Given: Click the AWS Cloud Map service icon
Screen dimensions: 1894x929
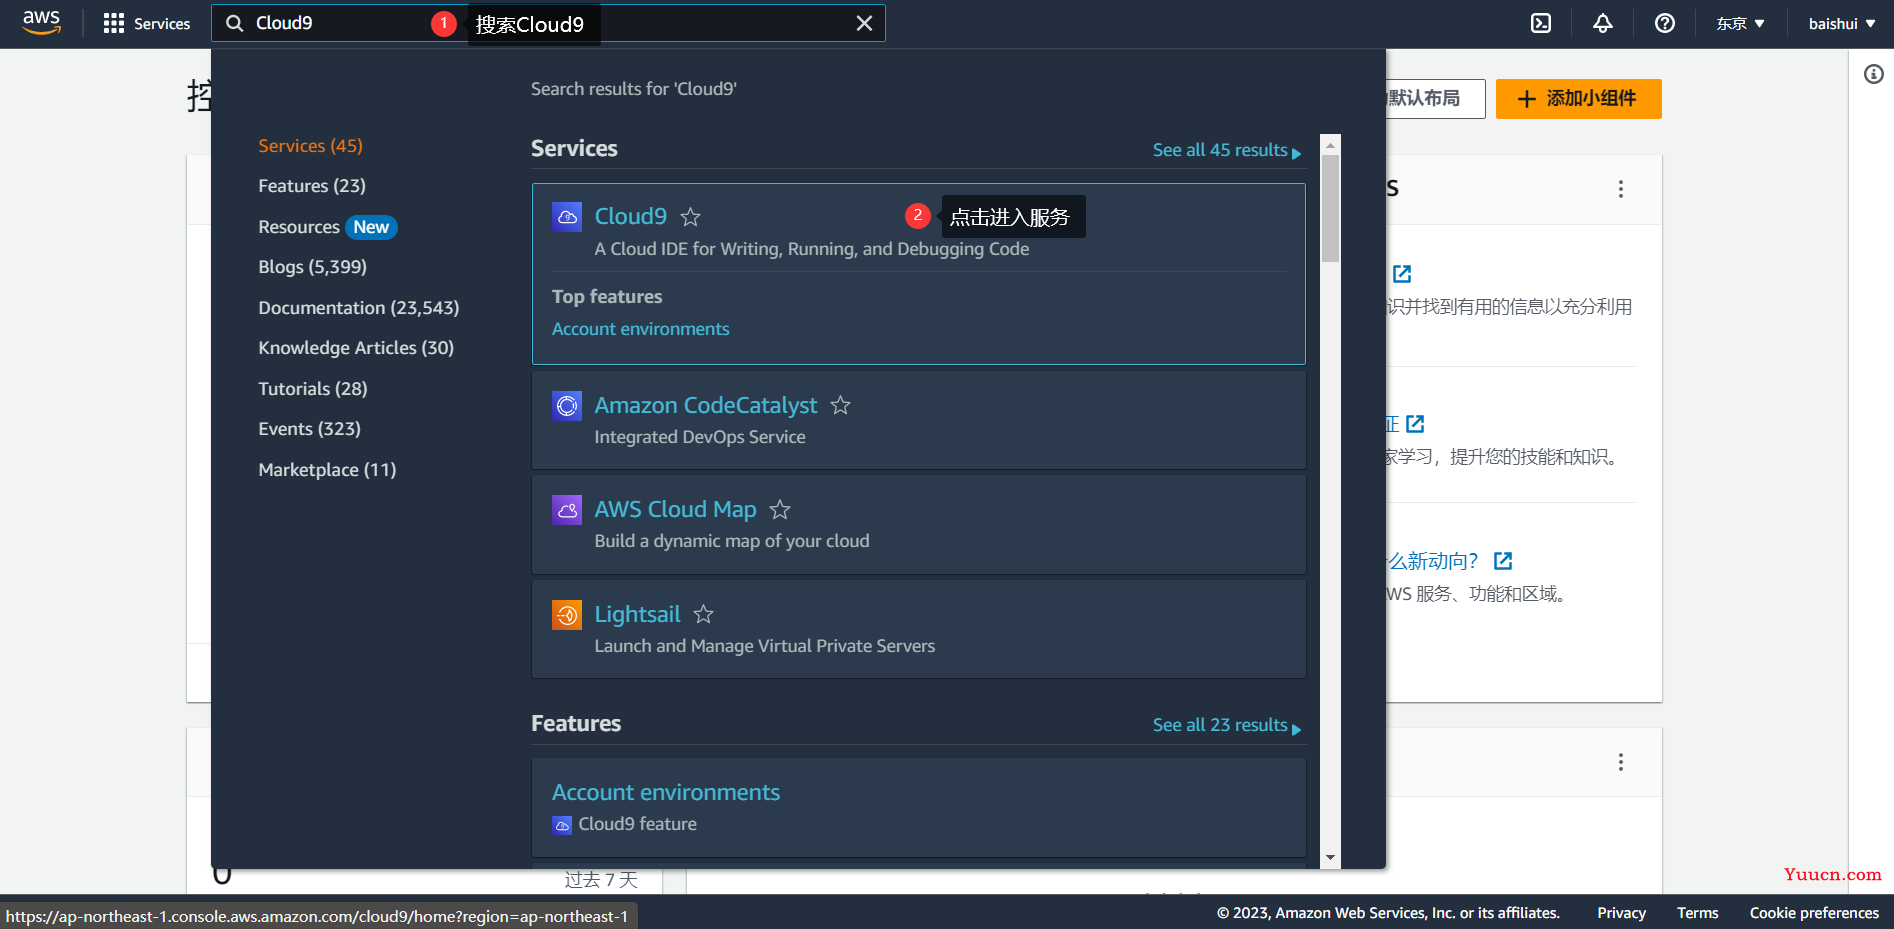Looking at the screenshot, I should [567, 509].
